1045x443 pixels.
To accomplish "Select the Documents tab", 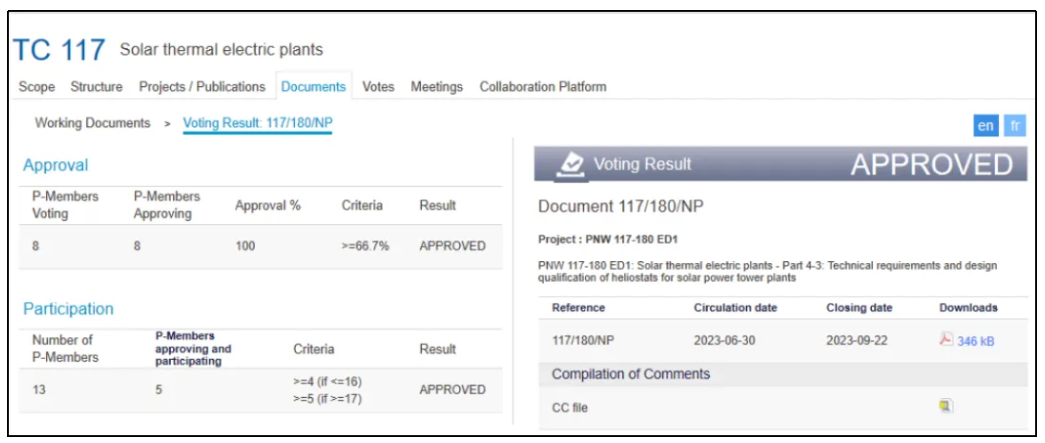I will tap(313, 87).
